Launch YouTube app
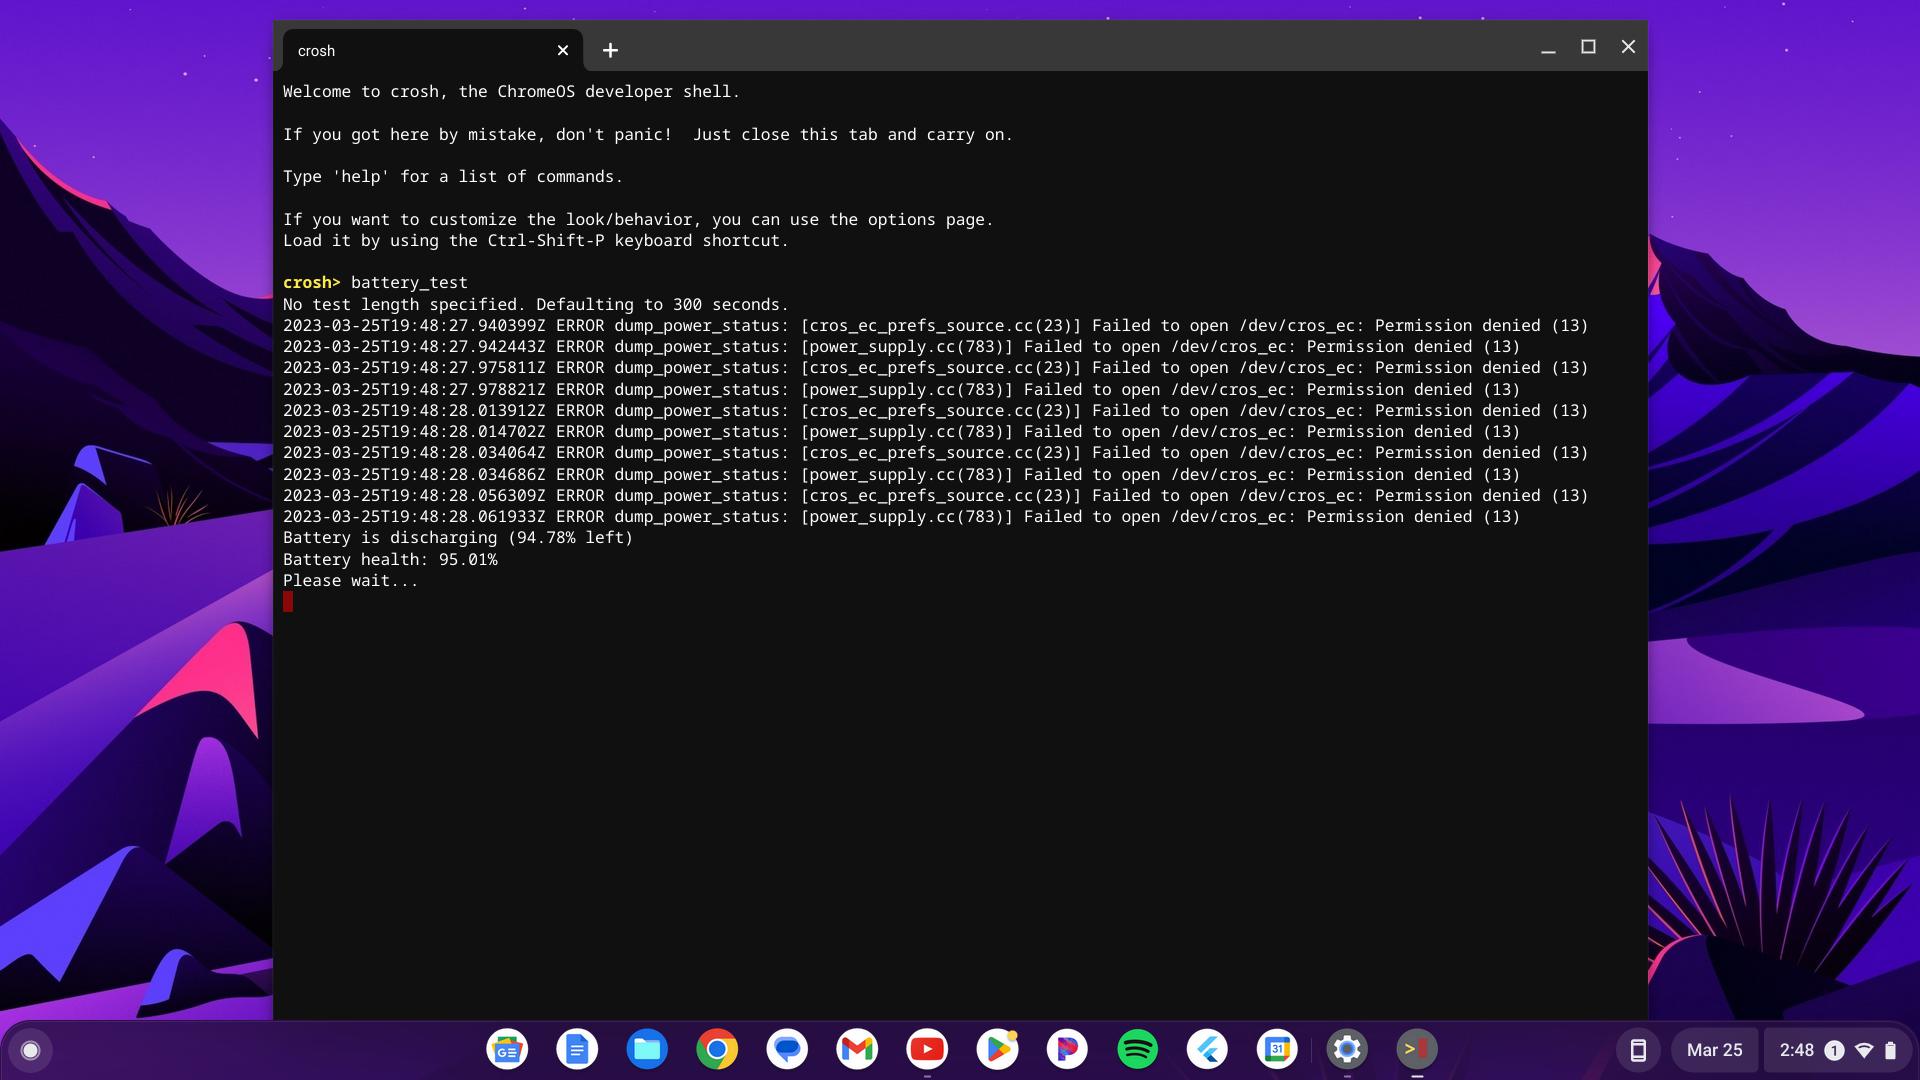 (x=927, y=1049)
